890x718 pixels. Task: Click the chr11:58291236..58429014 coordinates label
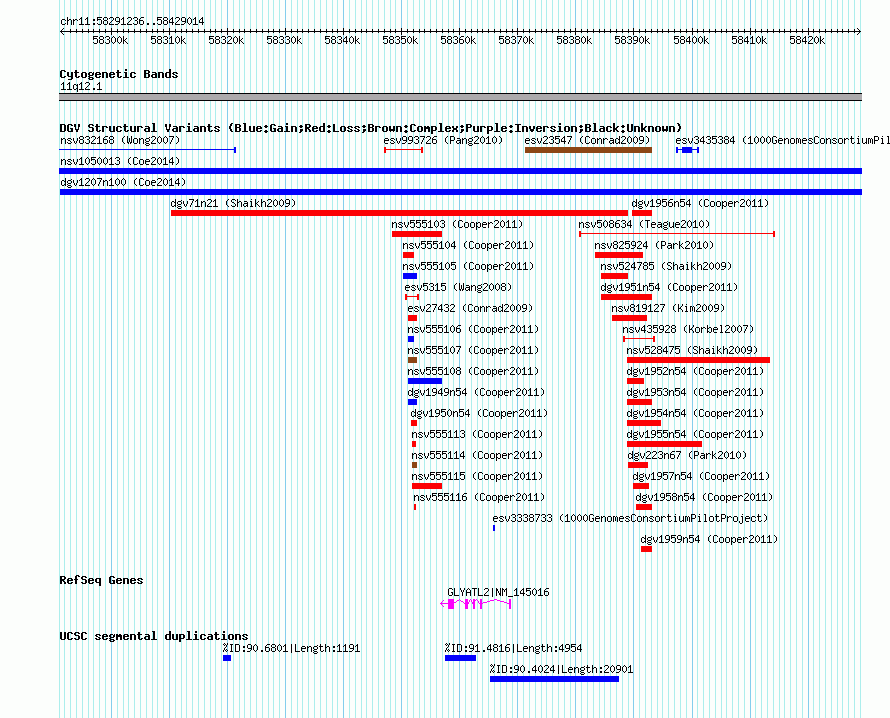(x=132, y=21)
